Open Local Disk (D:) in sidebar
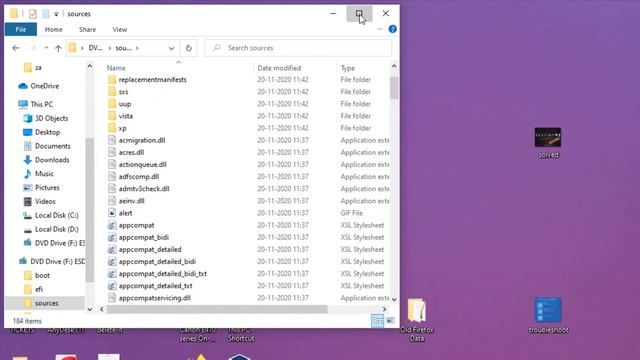640x360 pixels. pos(56,229)
